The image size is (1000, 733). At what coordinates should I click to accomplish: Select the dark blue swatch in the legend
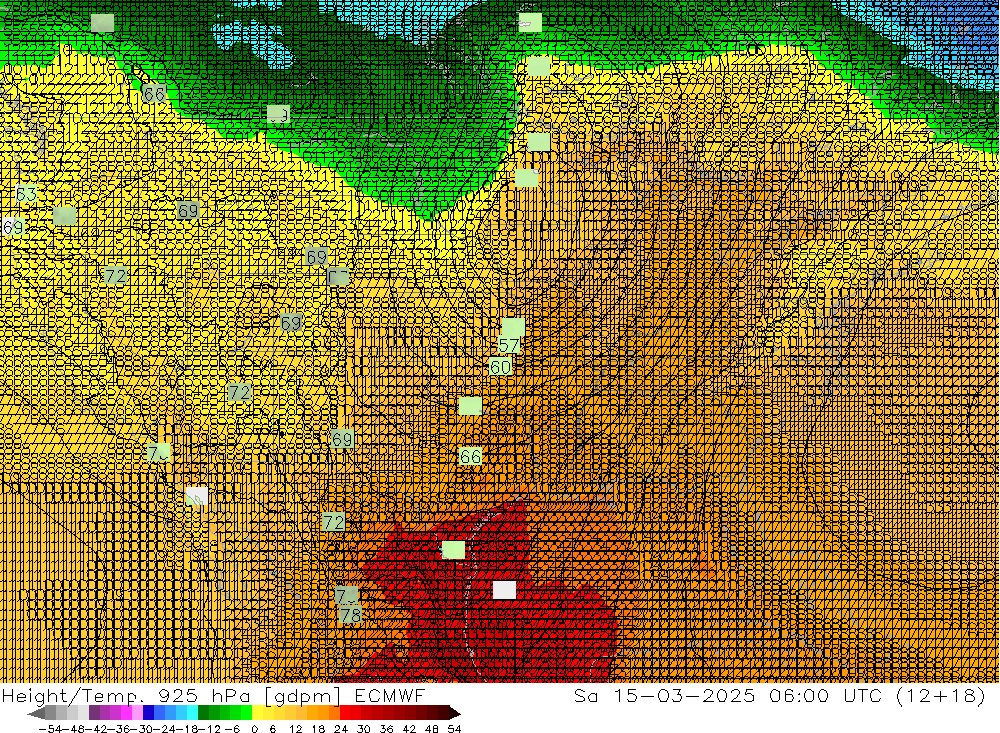[x=149, y=713]
